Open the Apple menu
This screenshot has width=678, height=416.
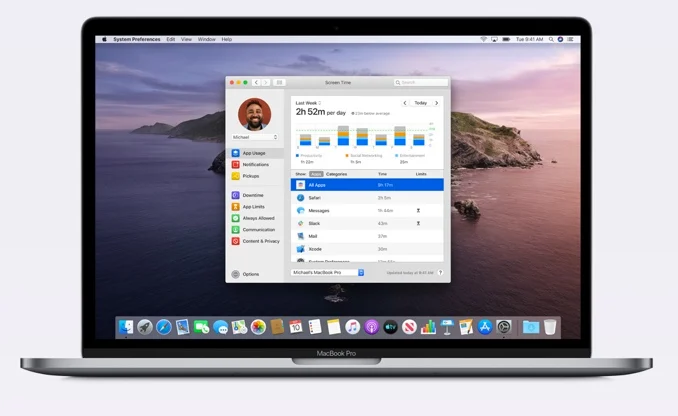coord(104,39)
